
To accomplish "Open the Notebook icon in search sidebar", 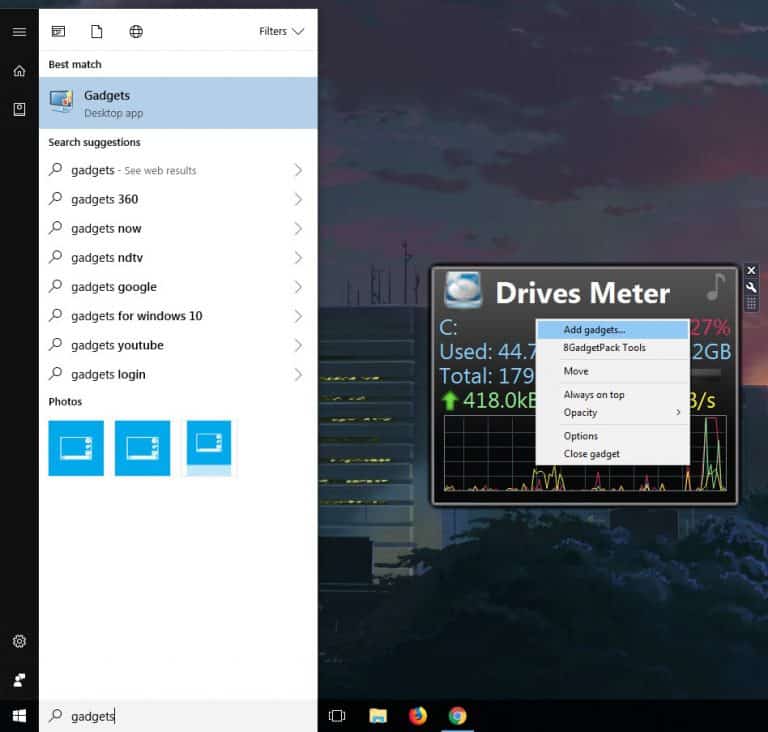I will pyautogui.click(x=19, y=109).
